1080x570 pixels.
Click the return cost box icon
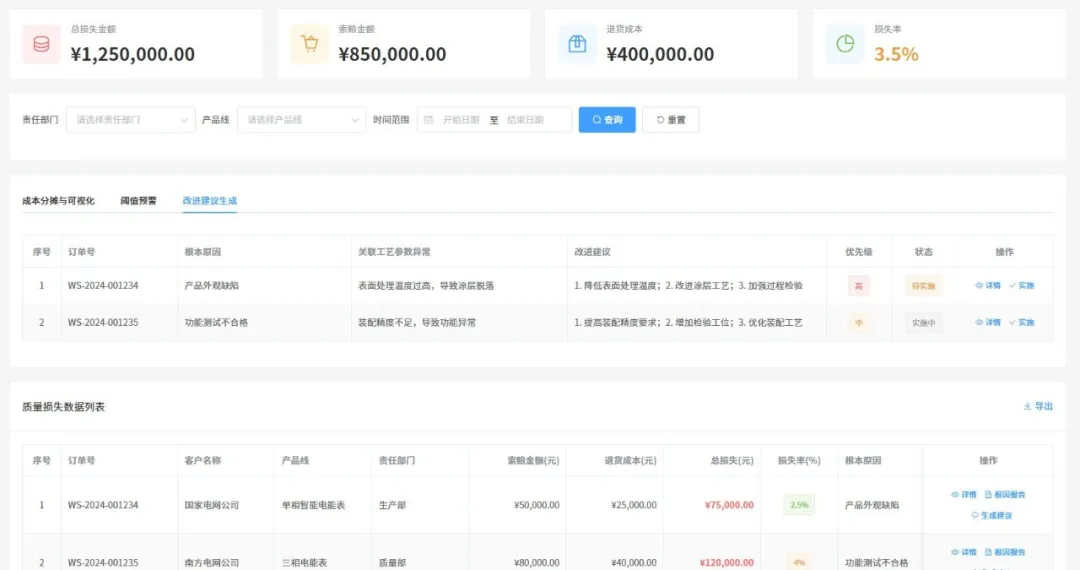(577, 45)
